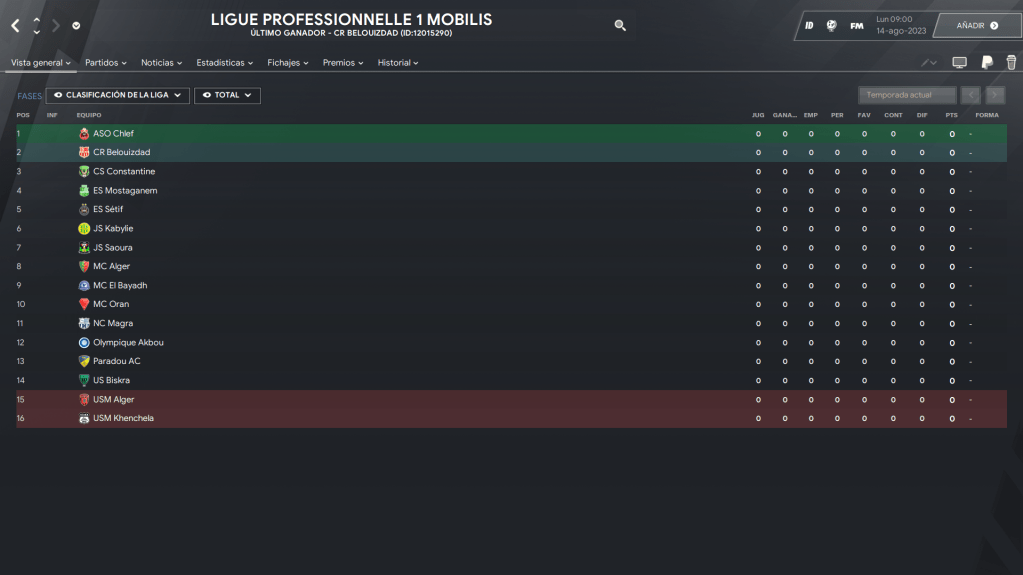Click the FM menu icon
The width and height of the screenshot is (1023, 575).
tap(857, 25)
